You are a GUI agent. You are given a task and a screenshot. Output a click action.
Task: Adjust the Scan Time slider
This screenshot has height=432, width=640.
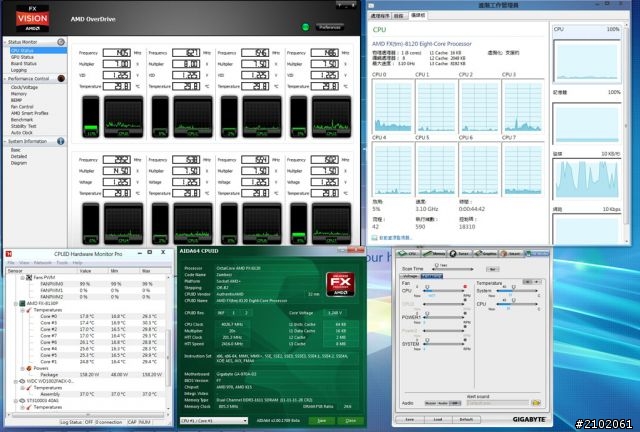453,269
